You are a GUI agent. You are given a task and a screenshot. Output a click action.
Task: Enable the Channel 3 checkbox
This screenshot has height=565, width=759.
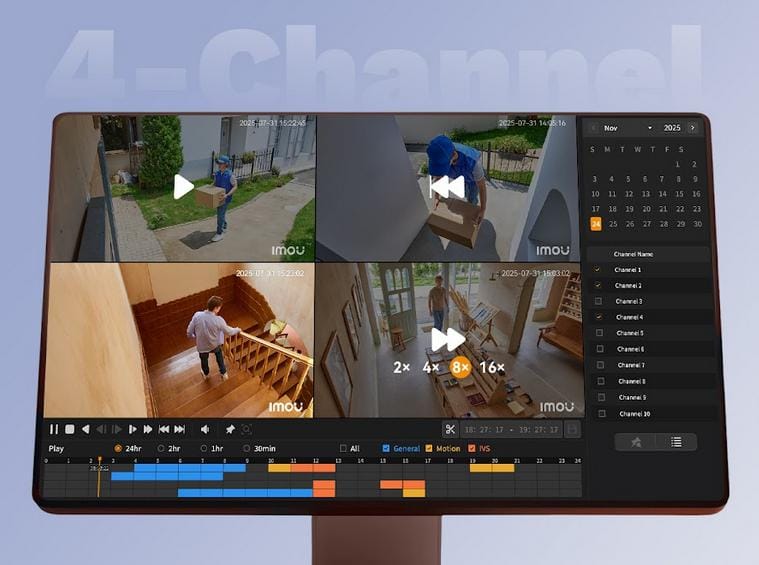599,301
